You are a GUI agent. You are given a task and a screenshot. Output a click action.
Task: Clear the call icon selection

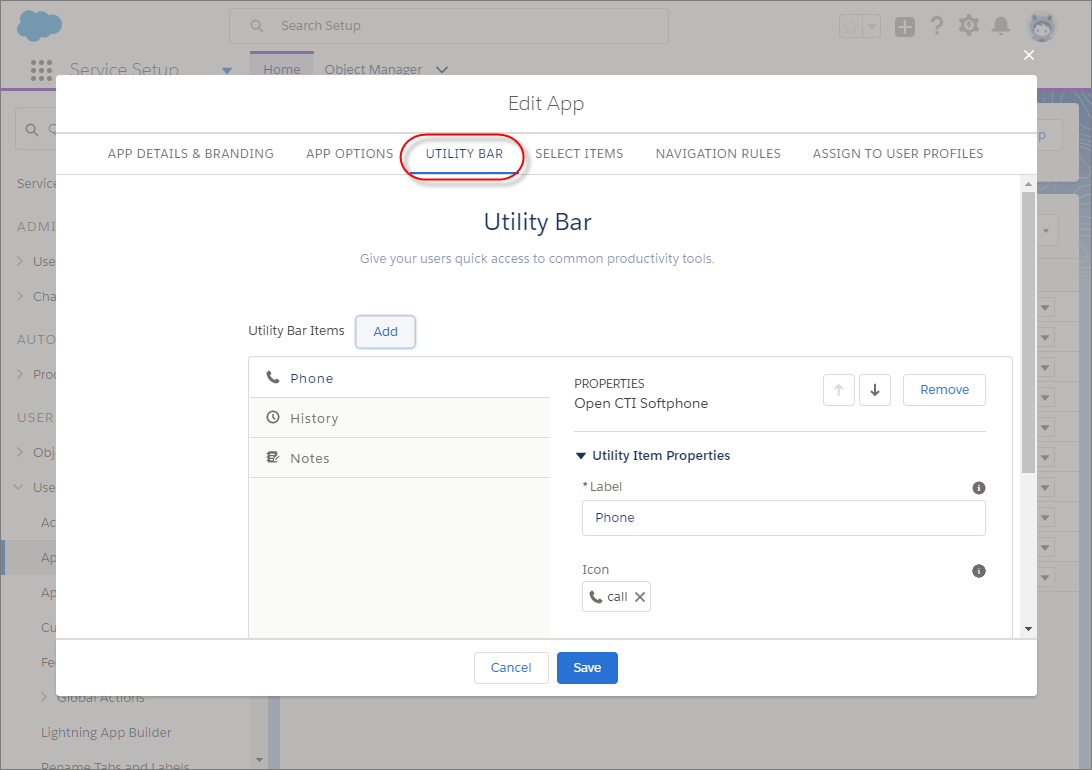[x=640, y=597]
